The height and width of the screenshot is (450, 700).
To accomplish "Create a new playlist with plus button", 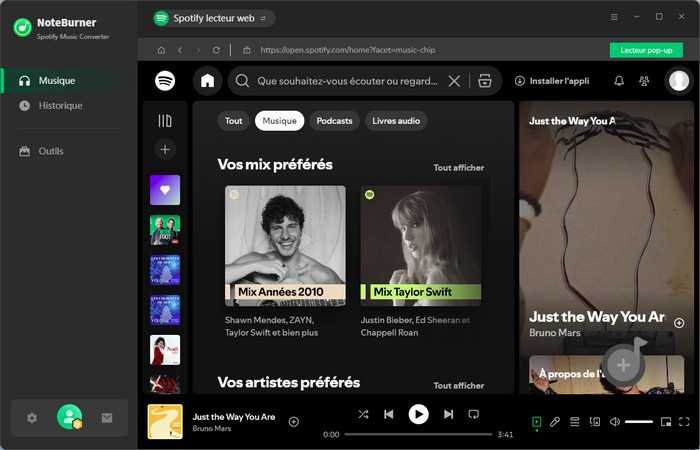I will 165,150.
